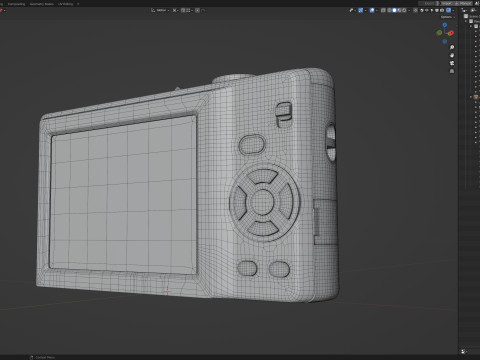Image resolution: width=480 pixels, height=360 pixels.
Task: Toggle proportional editing in header
Action: [197, 10]
